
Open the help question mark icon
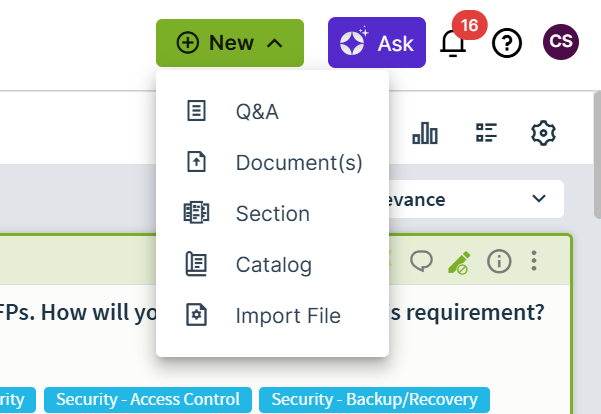click(507, 43)
